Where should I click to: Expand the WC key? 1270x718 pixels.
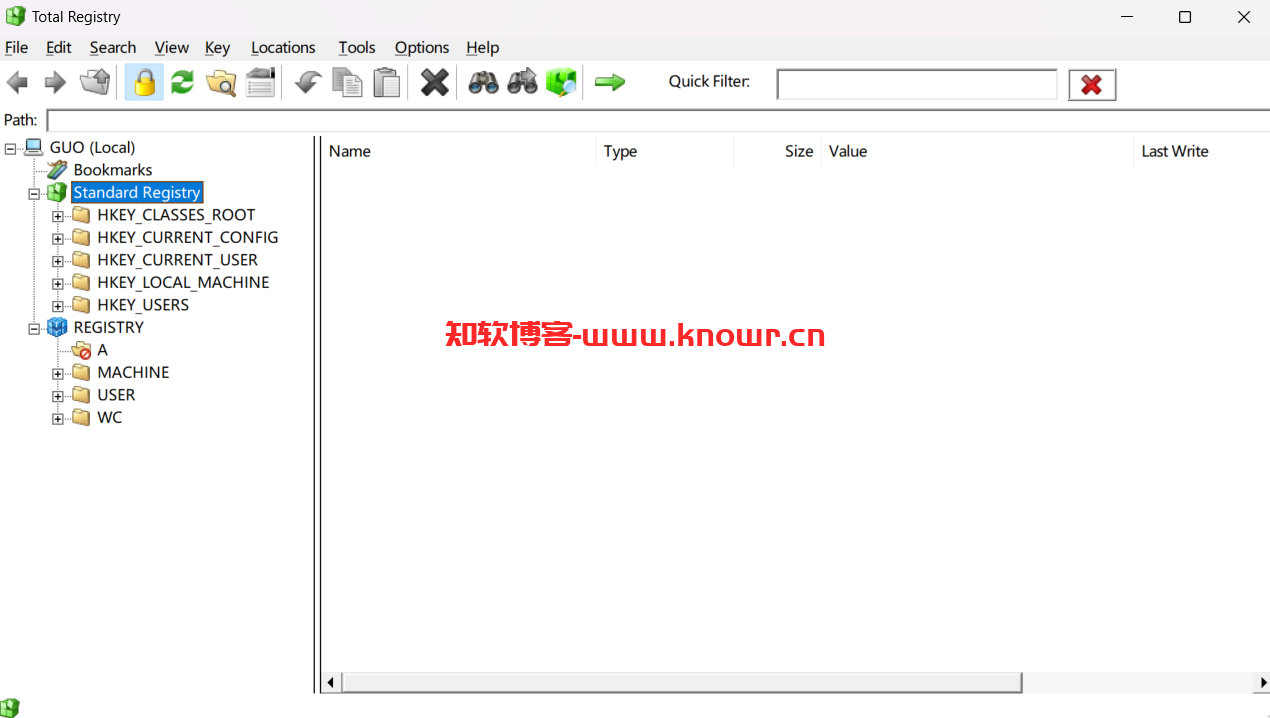click(x=58, y=418)
